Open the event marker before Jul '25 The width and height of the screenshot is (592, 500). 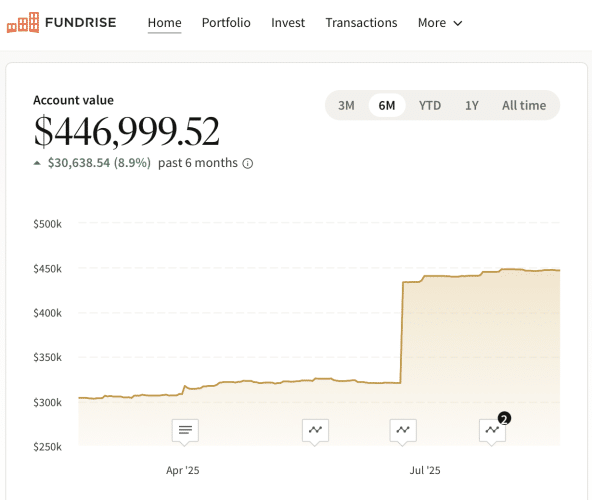point(403,431)
